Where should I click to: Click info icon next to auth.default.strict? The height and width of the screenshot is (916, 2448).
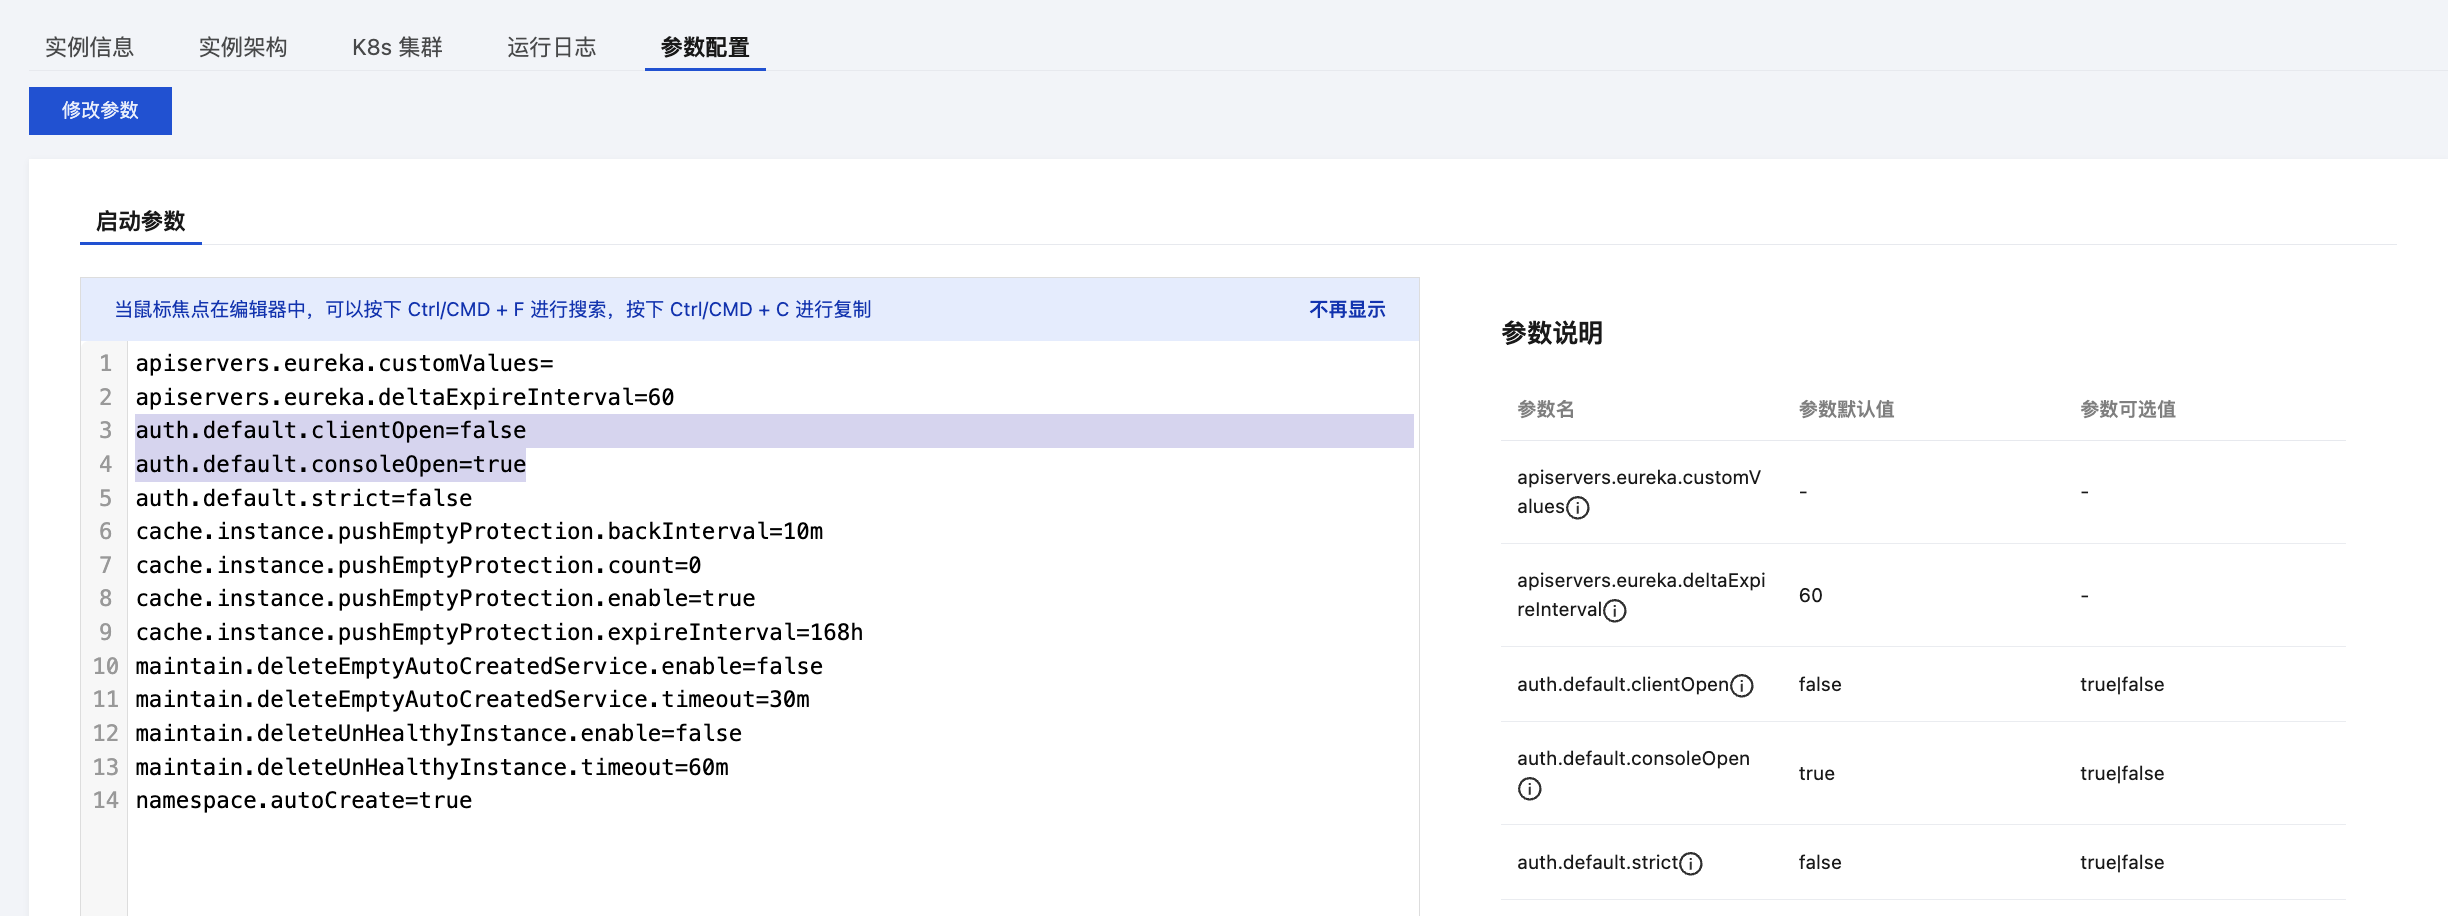[1691, 864]
